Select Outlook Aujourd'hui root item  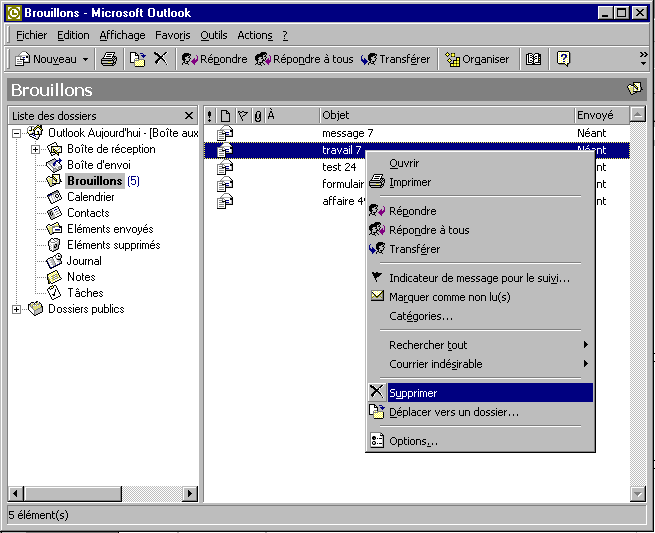[x=123, y=133]
